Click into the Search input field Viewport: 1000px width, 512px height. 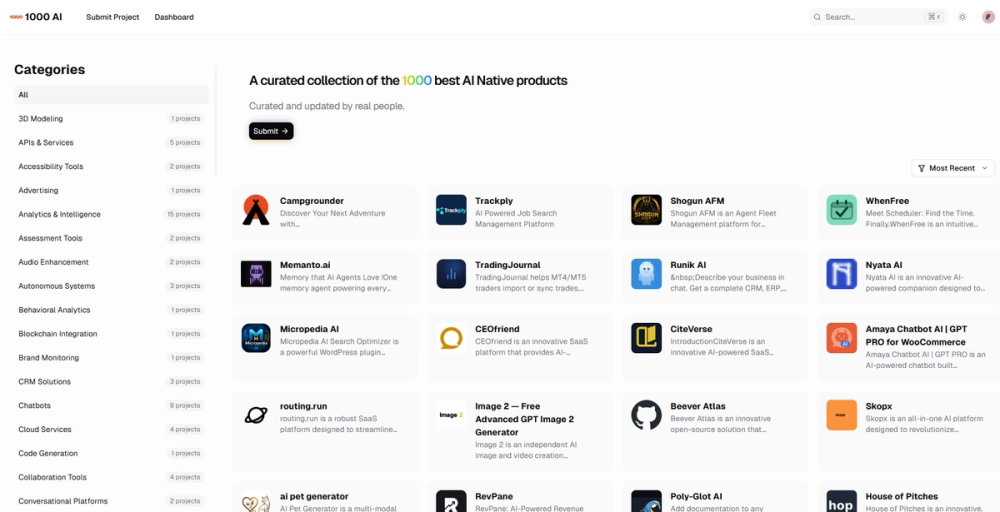click(878, 17)
